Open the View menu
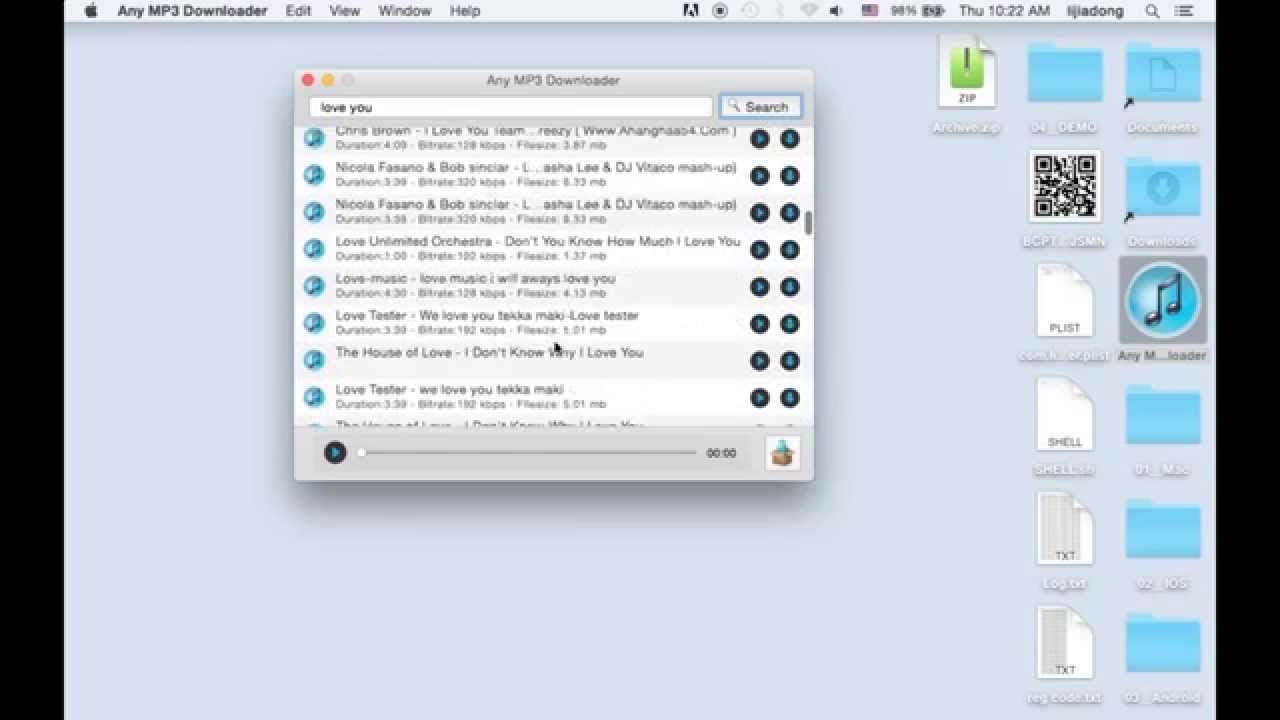The height and width of the screenshot is (720, 1280). 344,11
